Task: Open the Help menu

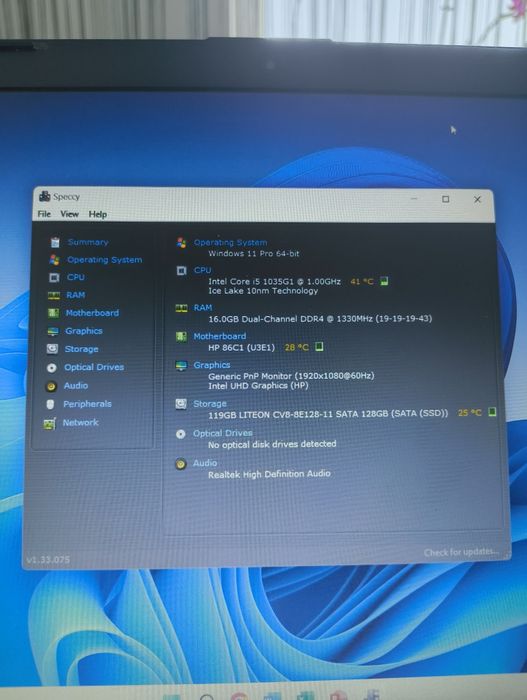Action: click(97, 214)
